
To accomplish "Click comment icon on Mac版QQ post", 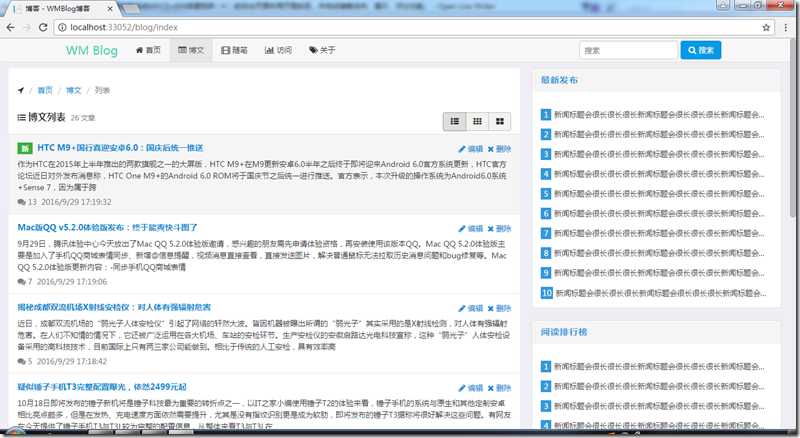I will pyautogui.click(x=21, y=282).
